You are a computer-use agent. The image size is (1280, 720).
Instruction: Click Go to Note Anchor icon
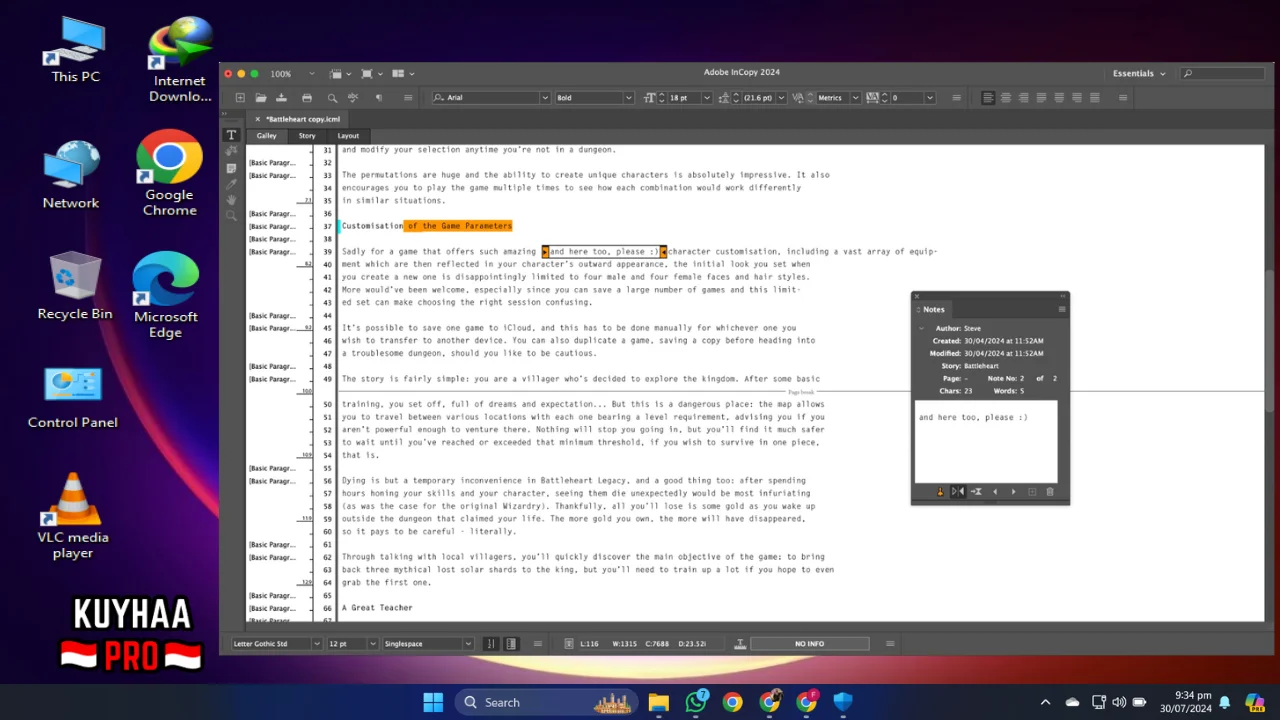pos(976,492)
